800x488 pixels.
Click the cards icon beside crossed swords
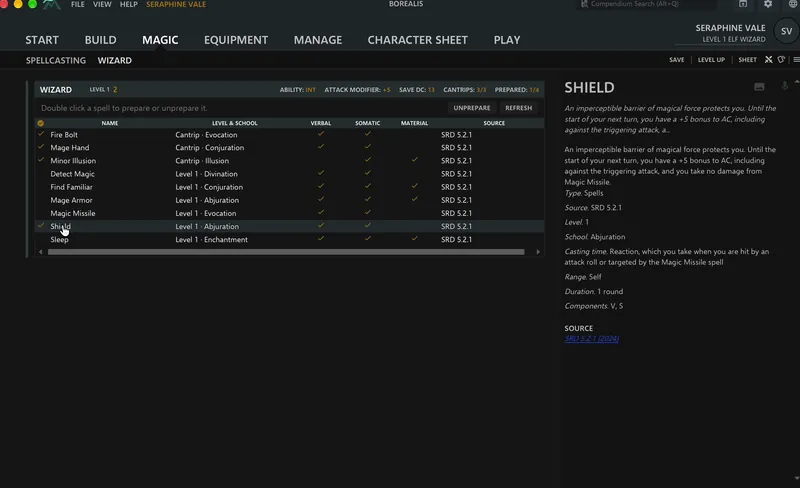click(781, 60)
